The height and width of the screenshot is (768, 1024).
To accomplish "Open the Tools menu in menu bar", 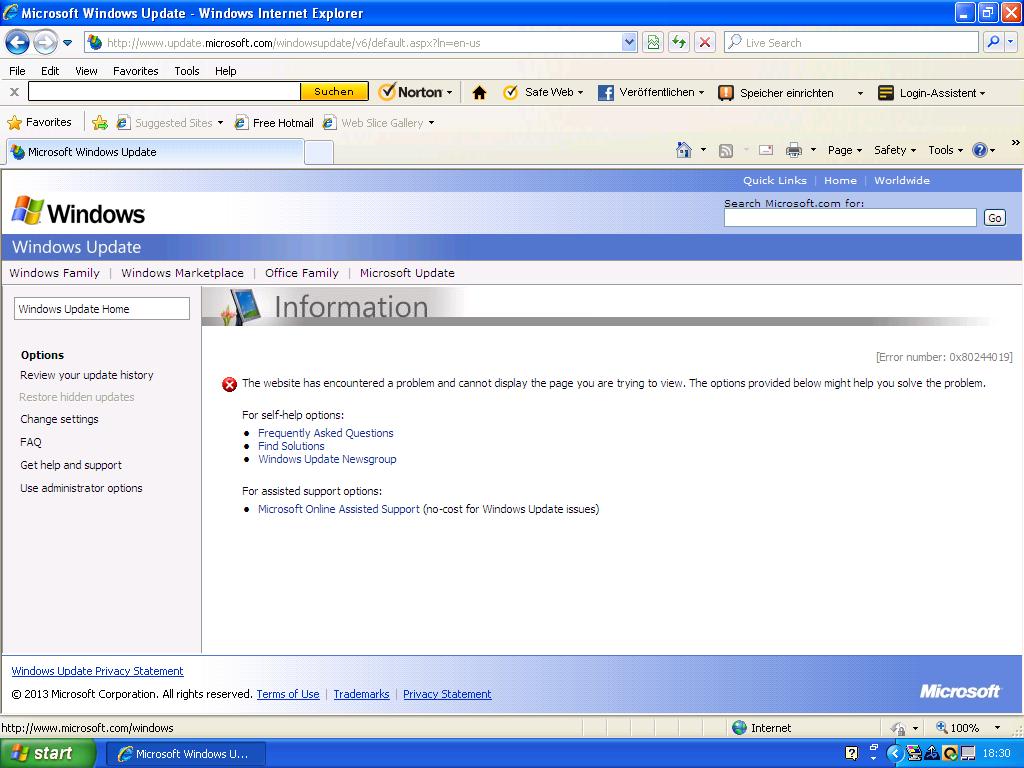I will click(x=187, y=71).
